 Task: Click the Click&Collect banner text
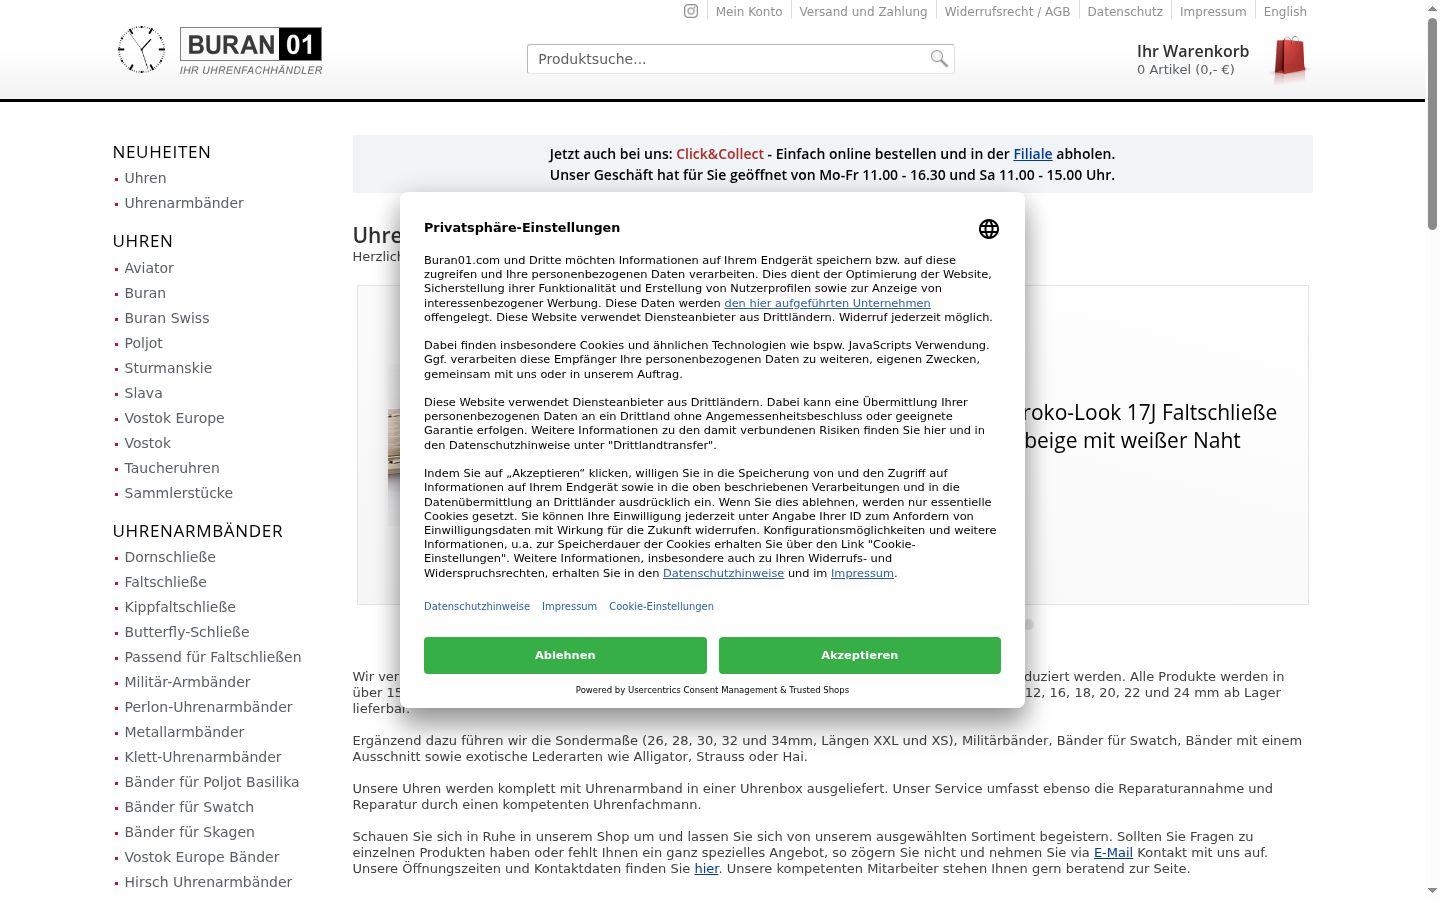pyautogui.click(x=720, y=154)
